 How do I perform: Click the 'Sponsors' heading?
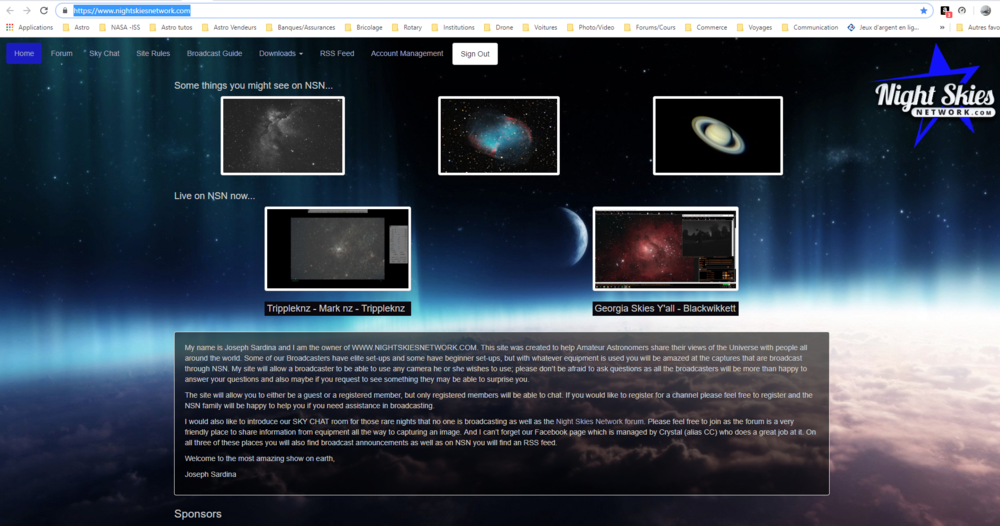(x=198, y=514)
